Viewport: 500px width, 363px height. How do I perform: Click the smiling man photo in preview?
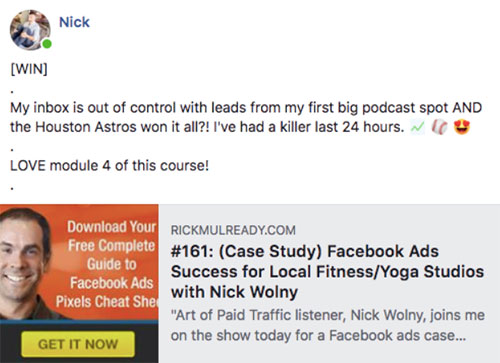coord(25,263)
